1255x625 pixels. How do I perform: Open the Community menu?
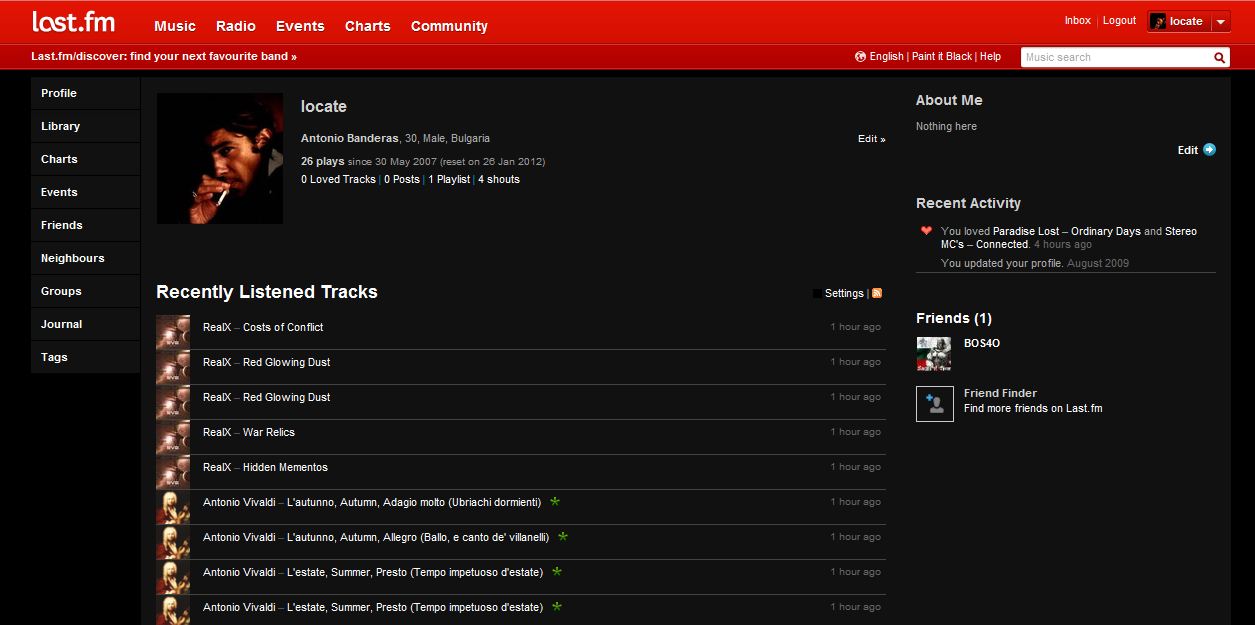(449, 26)
